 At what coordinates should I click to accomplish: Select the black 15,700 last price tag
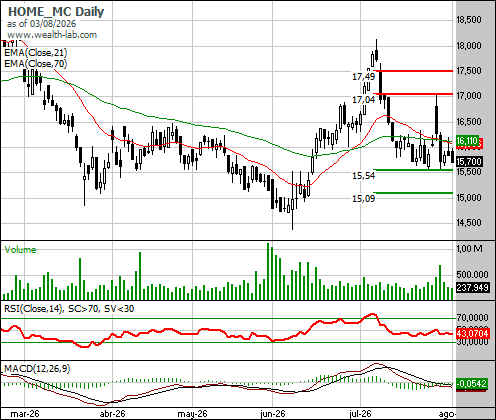[x=469, y=162]
